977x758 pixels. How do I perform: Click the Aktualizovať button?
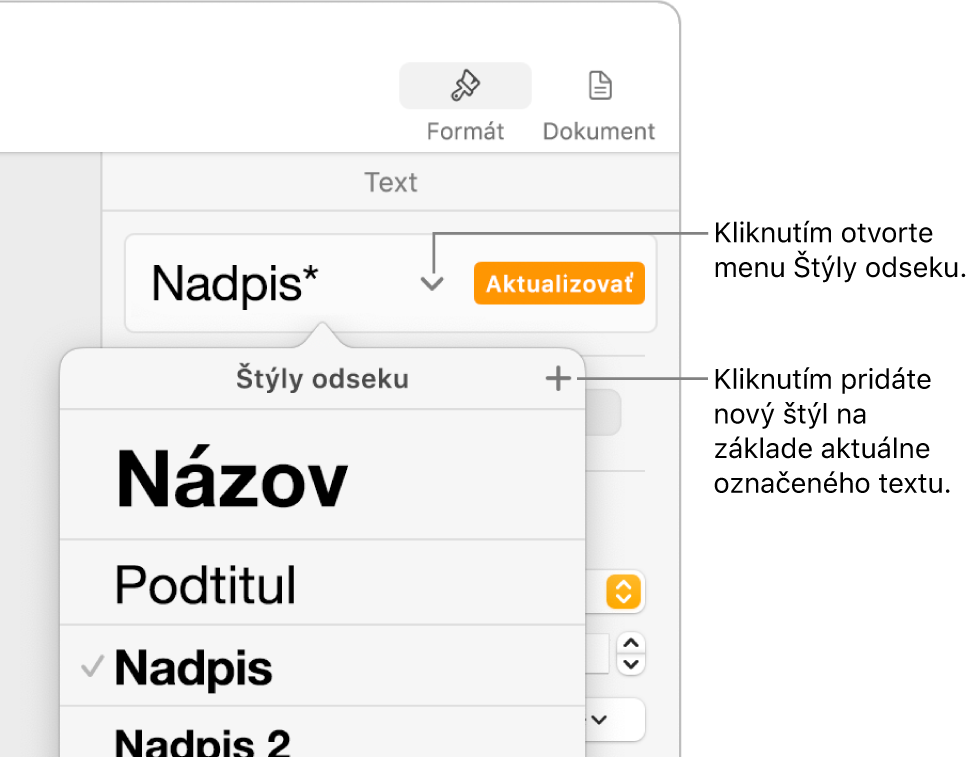559,283
